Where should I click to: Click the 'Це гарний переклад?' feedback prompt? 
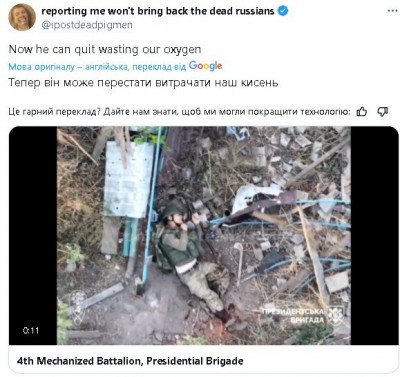pos(54,112)
